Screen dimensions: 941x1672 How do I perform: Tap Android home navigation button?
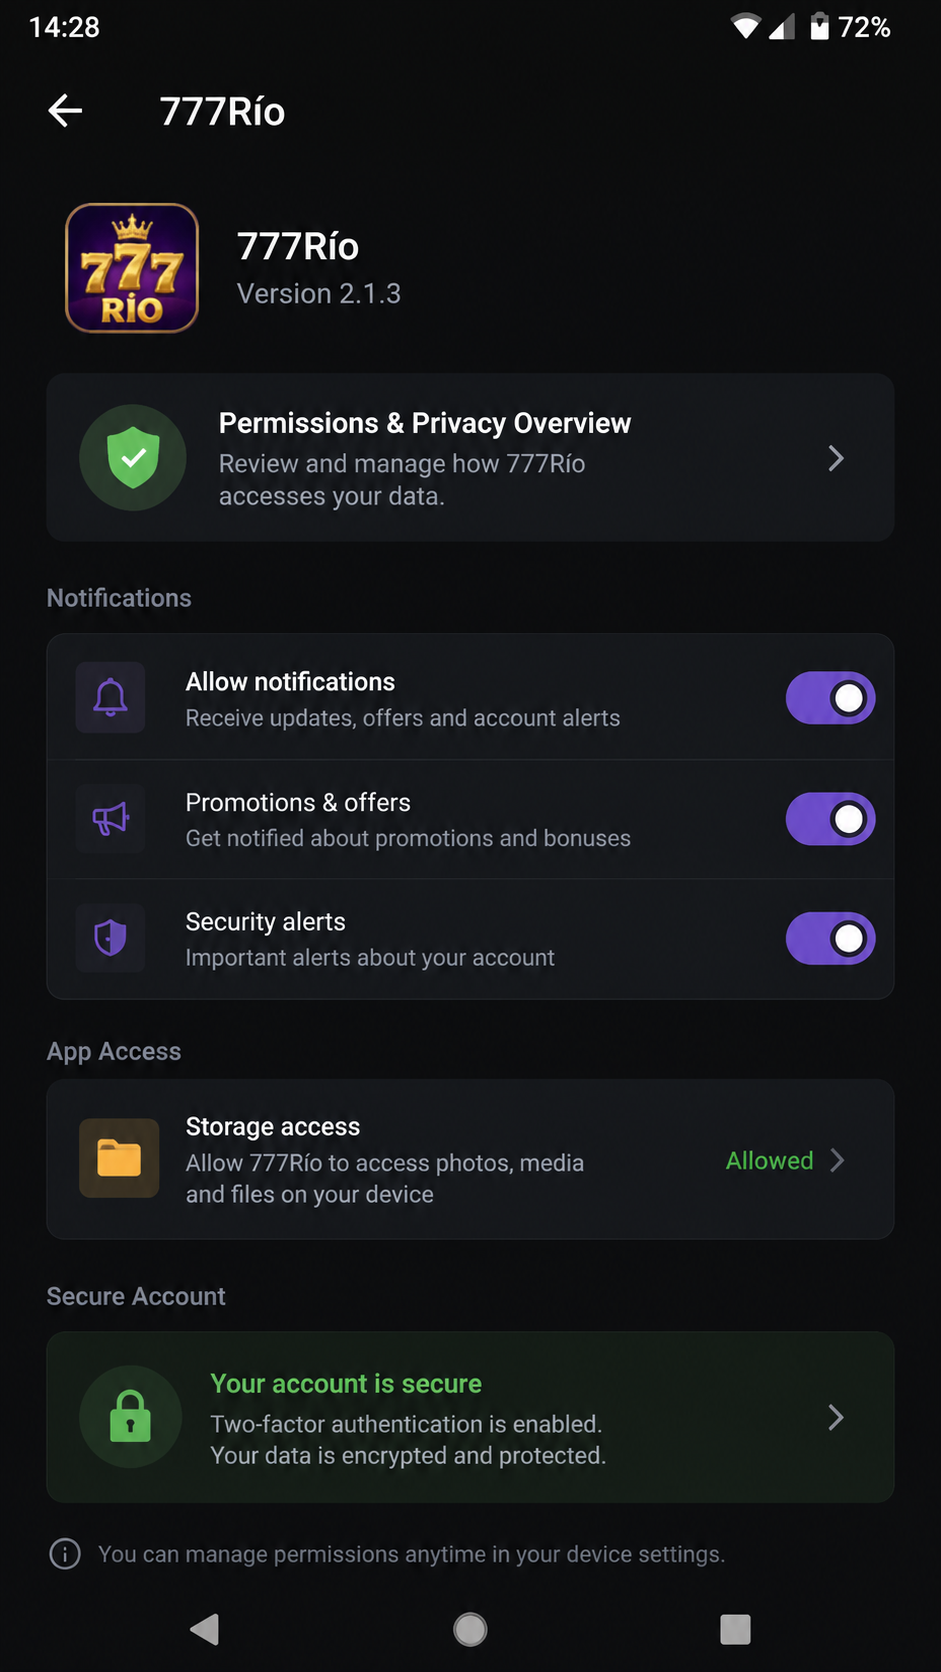pos(470,1629)
